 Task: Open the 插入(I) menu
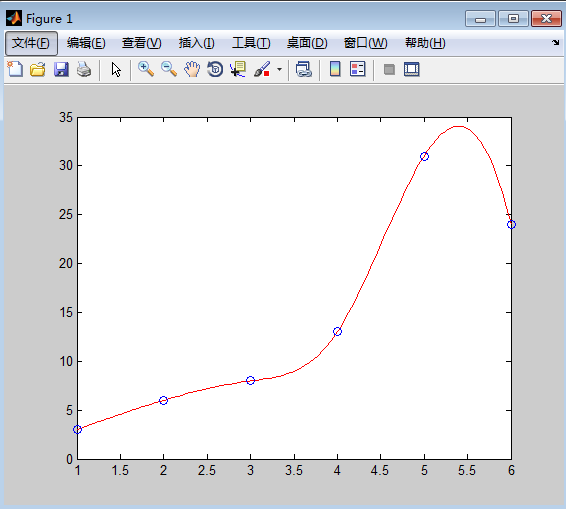click(x=196, y=43)
